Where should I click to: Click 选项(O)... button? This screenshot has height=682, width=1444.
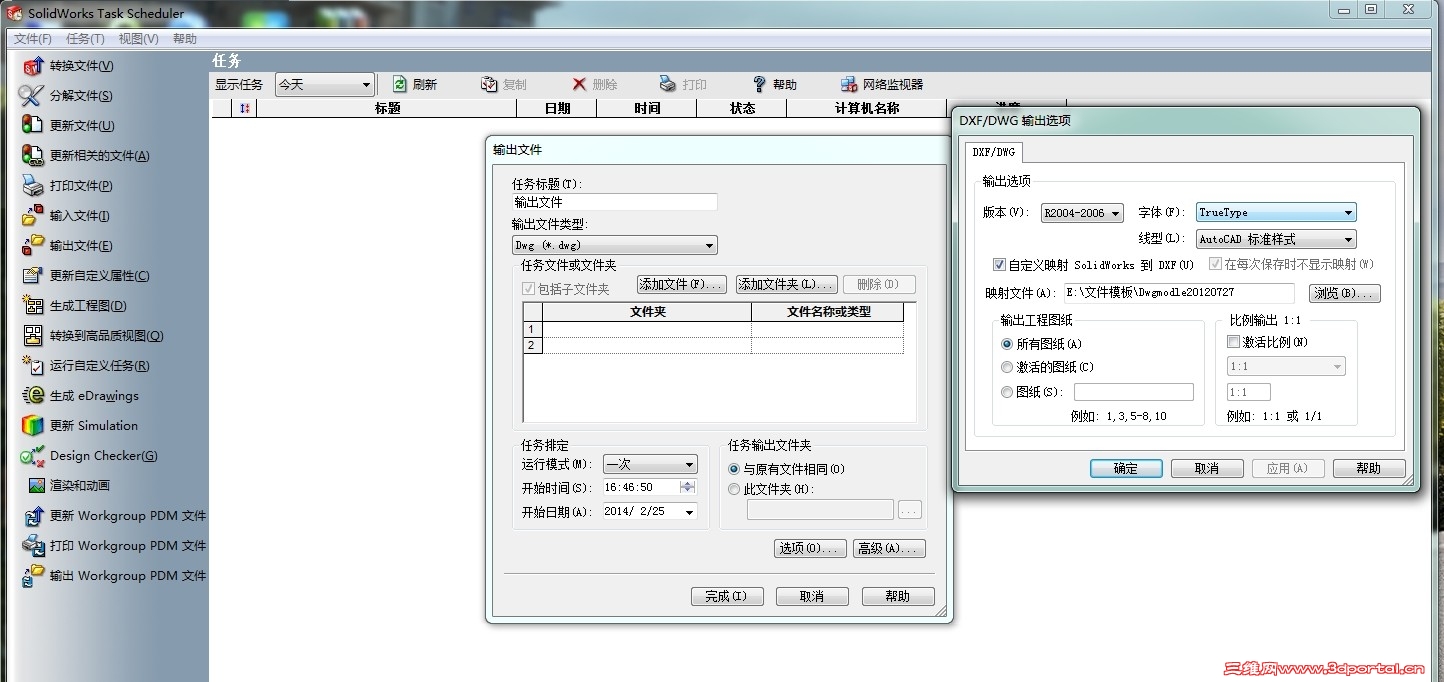(810, 549)
